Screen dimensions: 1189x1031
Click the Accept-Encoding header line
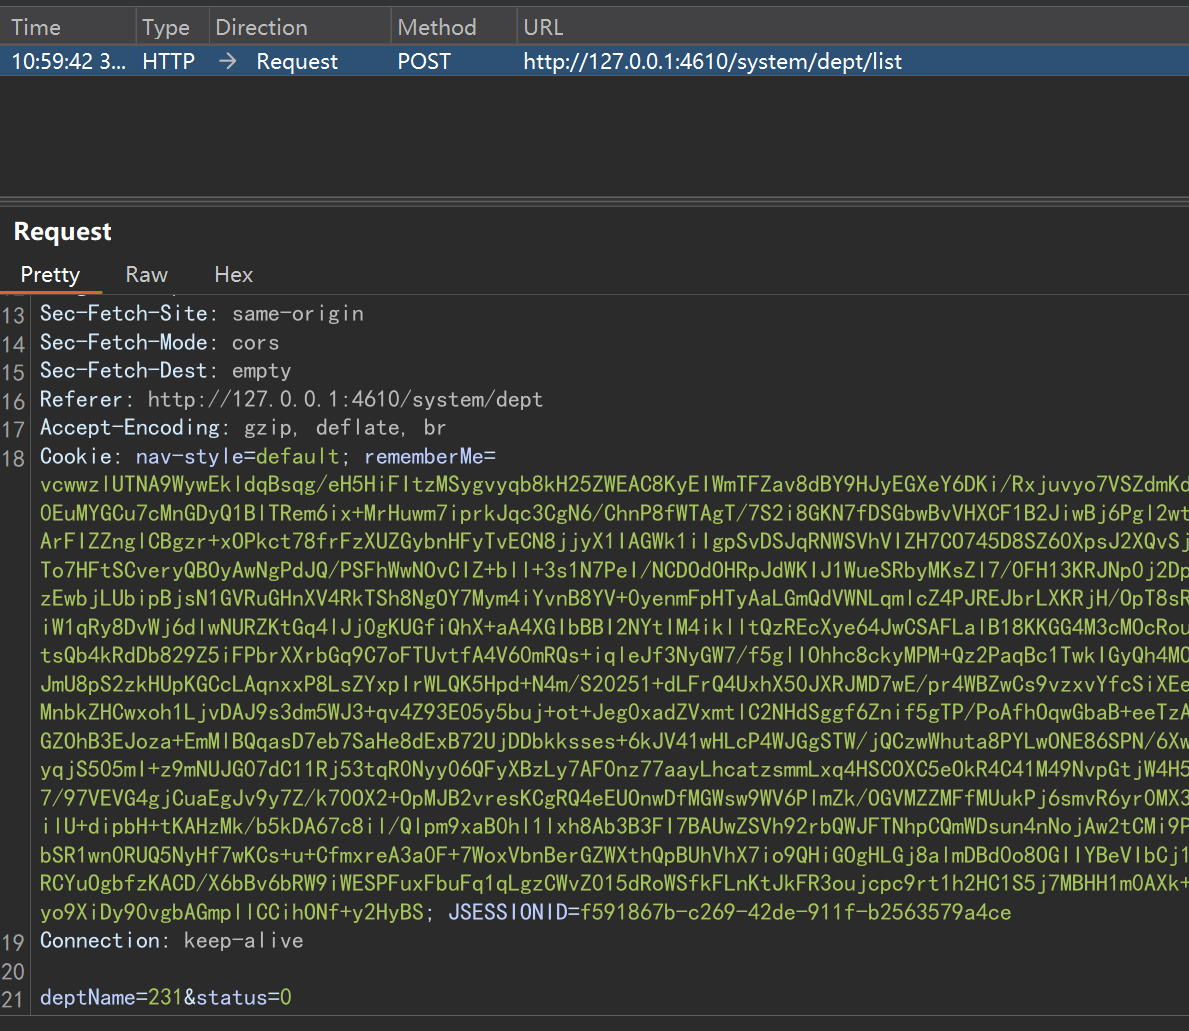pyautogui.click(x=243, y=428)
